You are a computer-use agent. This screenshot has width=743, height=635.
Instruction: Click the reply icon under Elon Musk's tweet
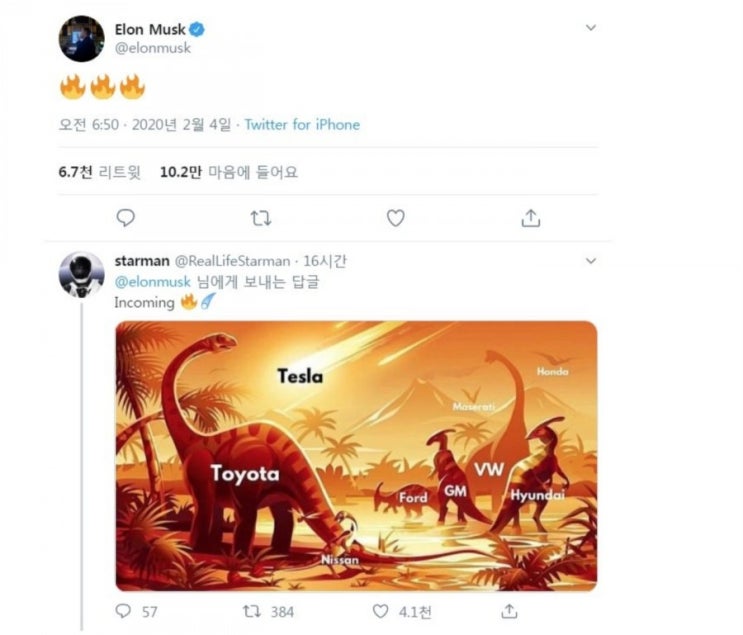pos(126,218)
